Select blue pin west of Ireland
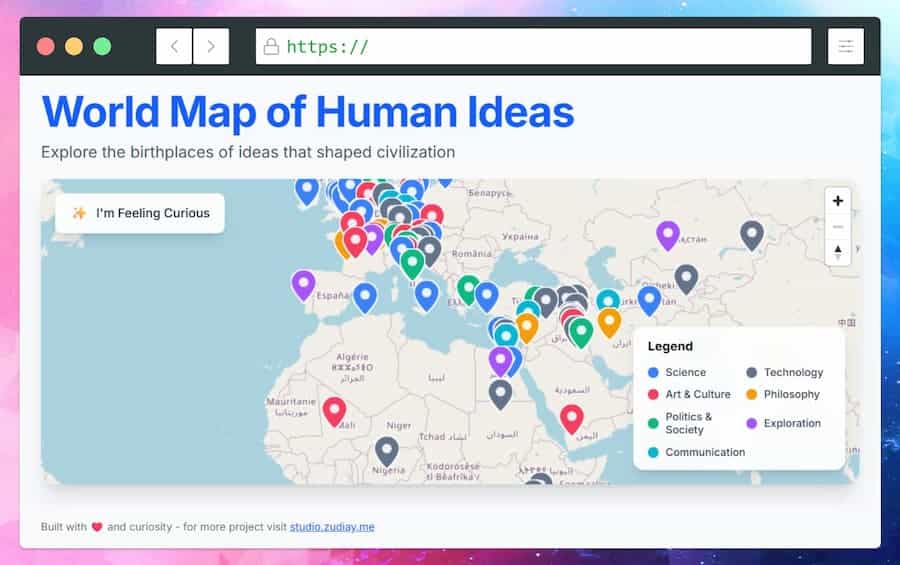This screenshot has width=900, height=565. pyautogui.click(x=307, y=190)
